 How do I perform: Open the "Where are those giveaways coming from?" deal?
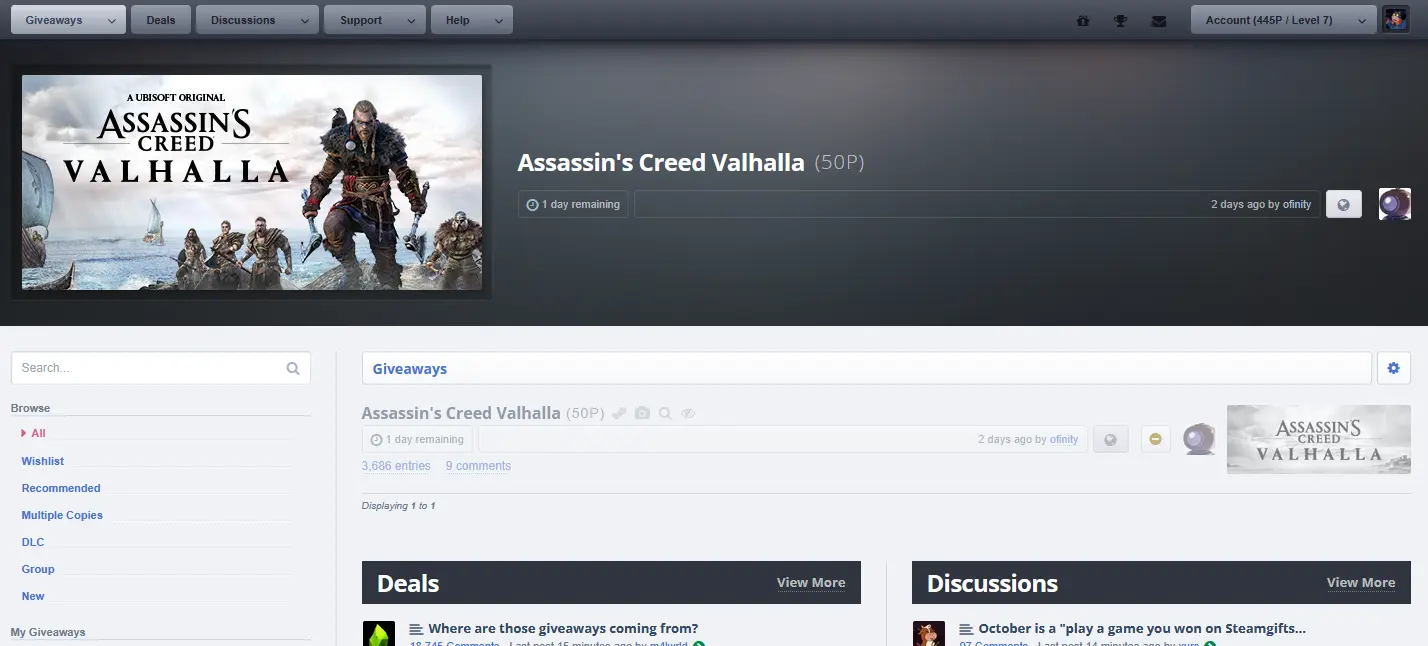(563, 629)
